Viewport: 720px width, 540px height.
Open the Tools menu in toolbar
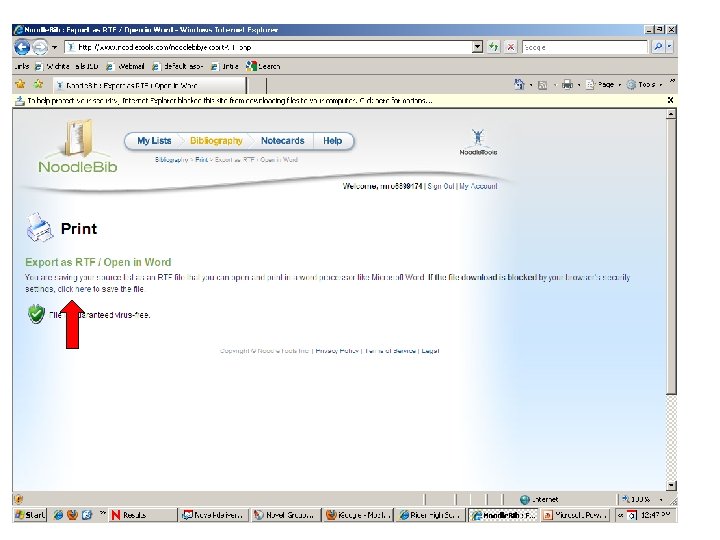645,84
